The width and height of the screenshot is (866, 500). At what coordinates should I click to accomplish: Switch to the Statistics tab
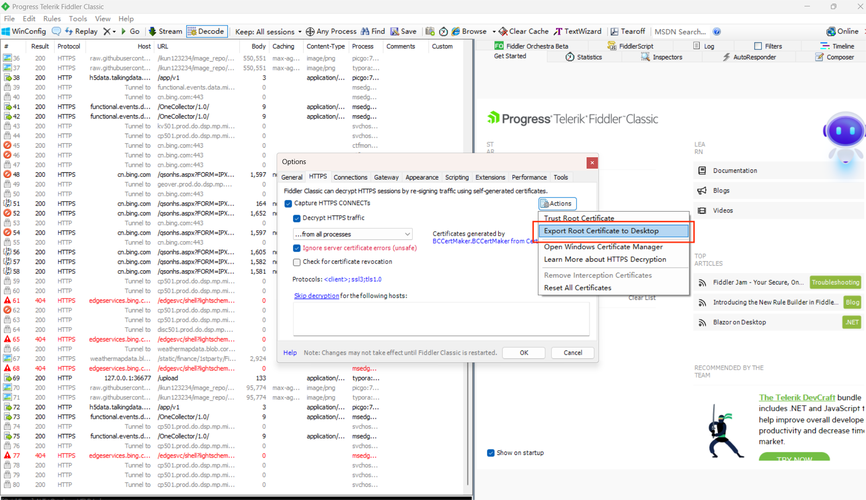[584, 57]
